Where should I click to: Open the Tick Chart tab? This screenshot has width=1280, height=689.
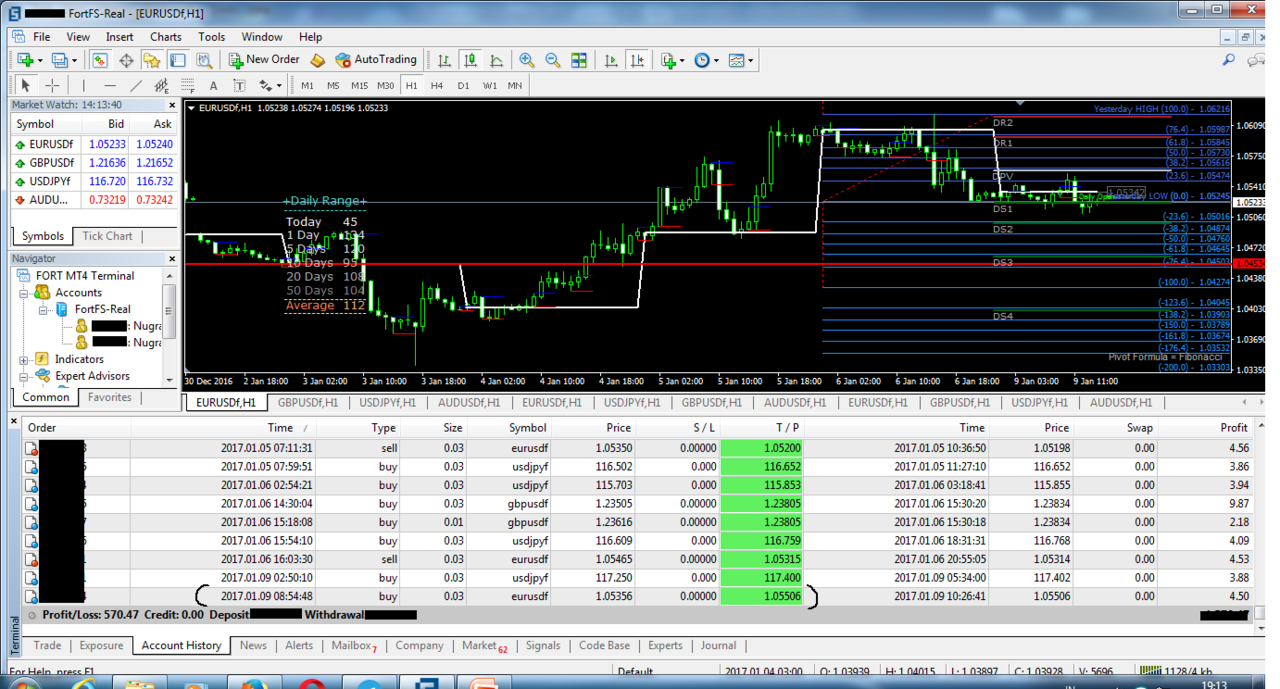[x=107, y=237]
